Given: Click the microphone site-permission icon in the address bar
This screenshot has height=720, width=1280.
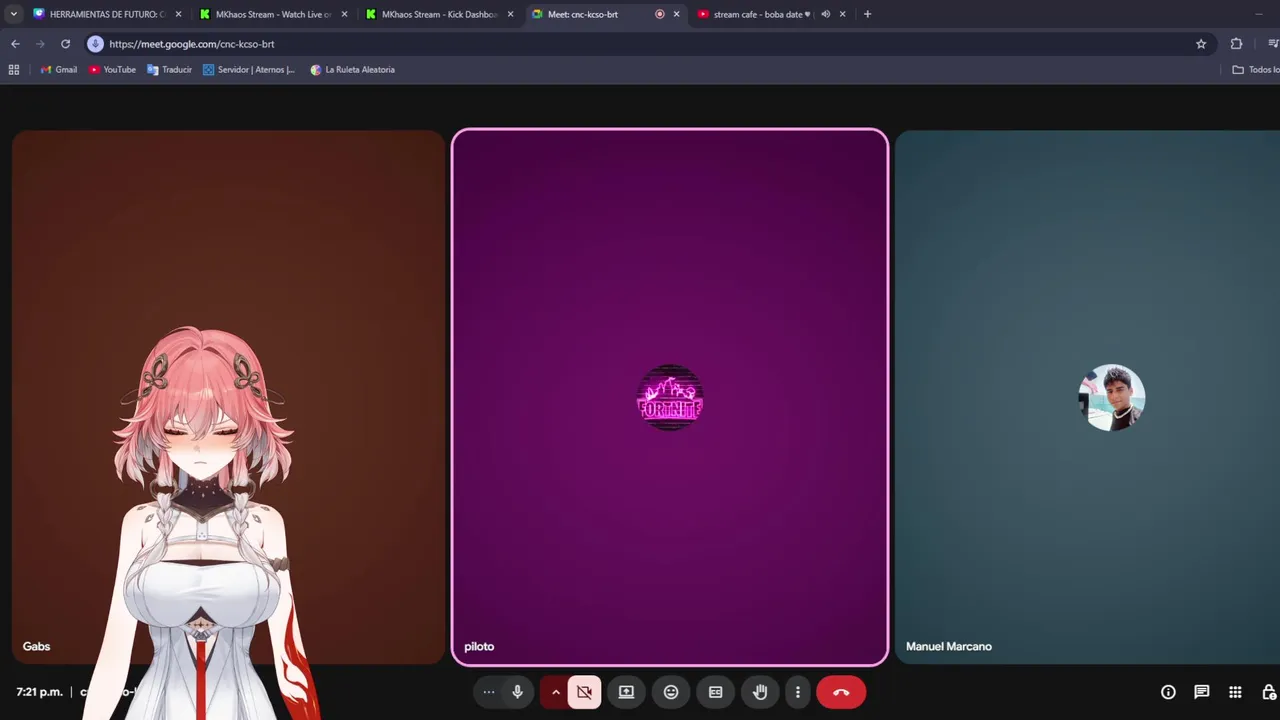Looking at the screenshot, I should tap(95, 44).
